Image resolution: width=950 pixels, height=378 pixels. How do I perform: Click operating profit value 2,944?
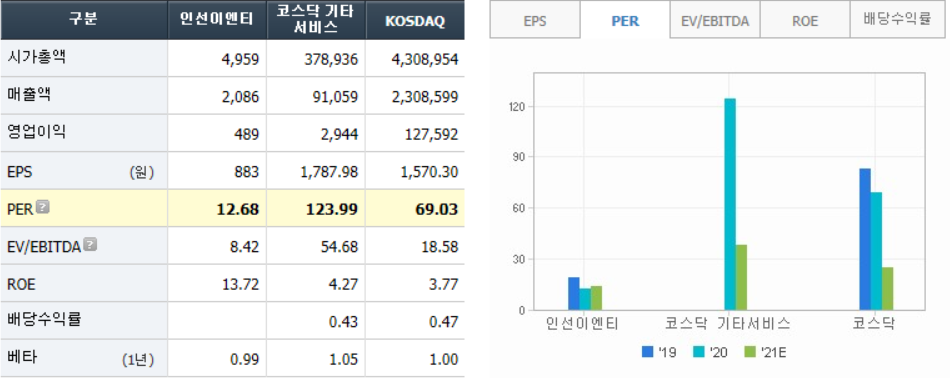[x=339, y=134]
